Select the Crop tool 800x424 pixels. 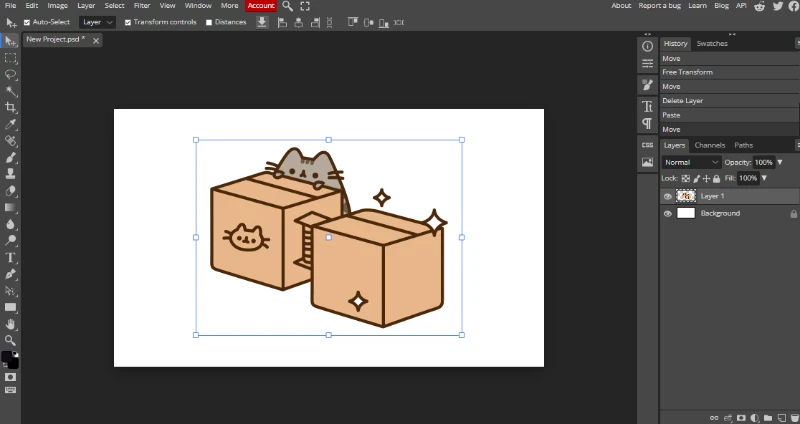click(x=10, y=108)
